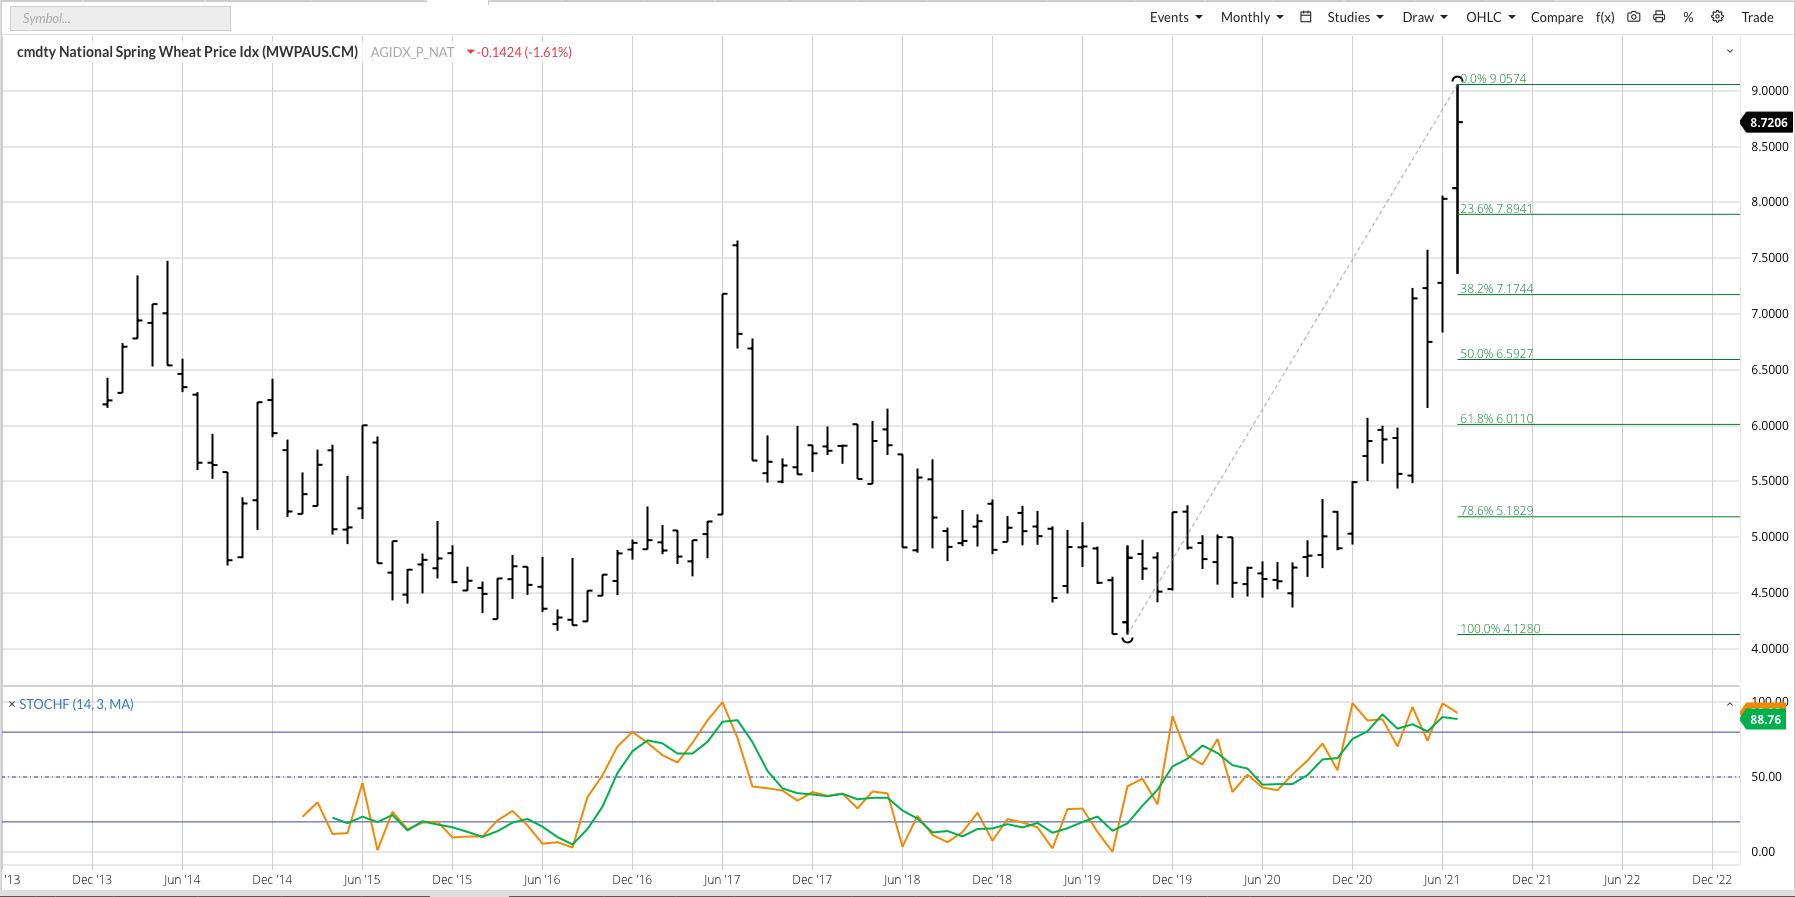
Task: Click the Symbol input field
Action: pos(120,18)
